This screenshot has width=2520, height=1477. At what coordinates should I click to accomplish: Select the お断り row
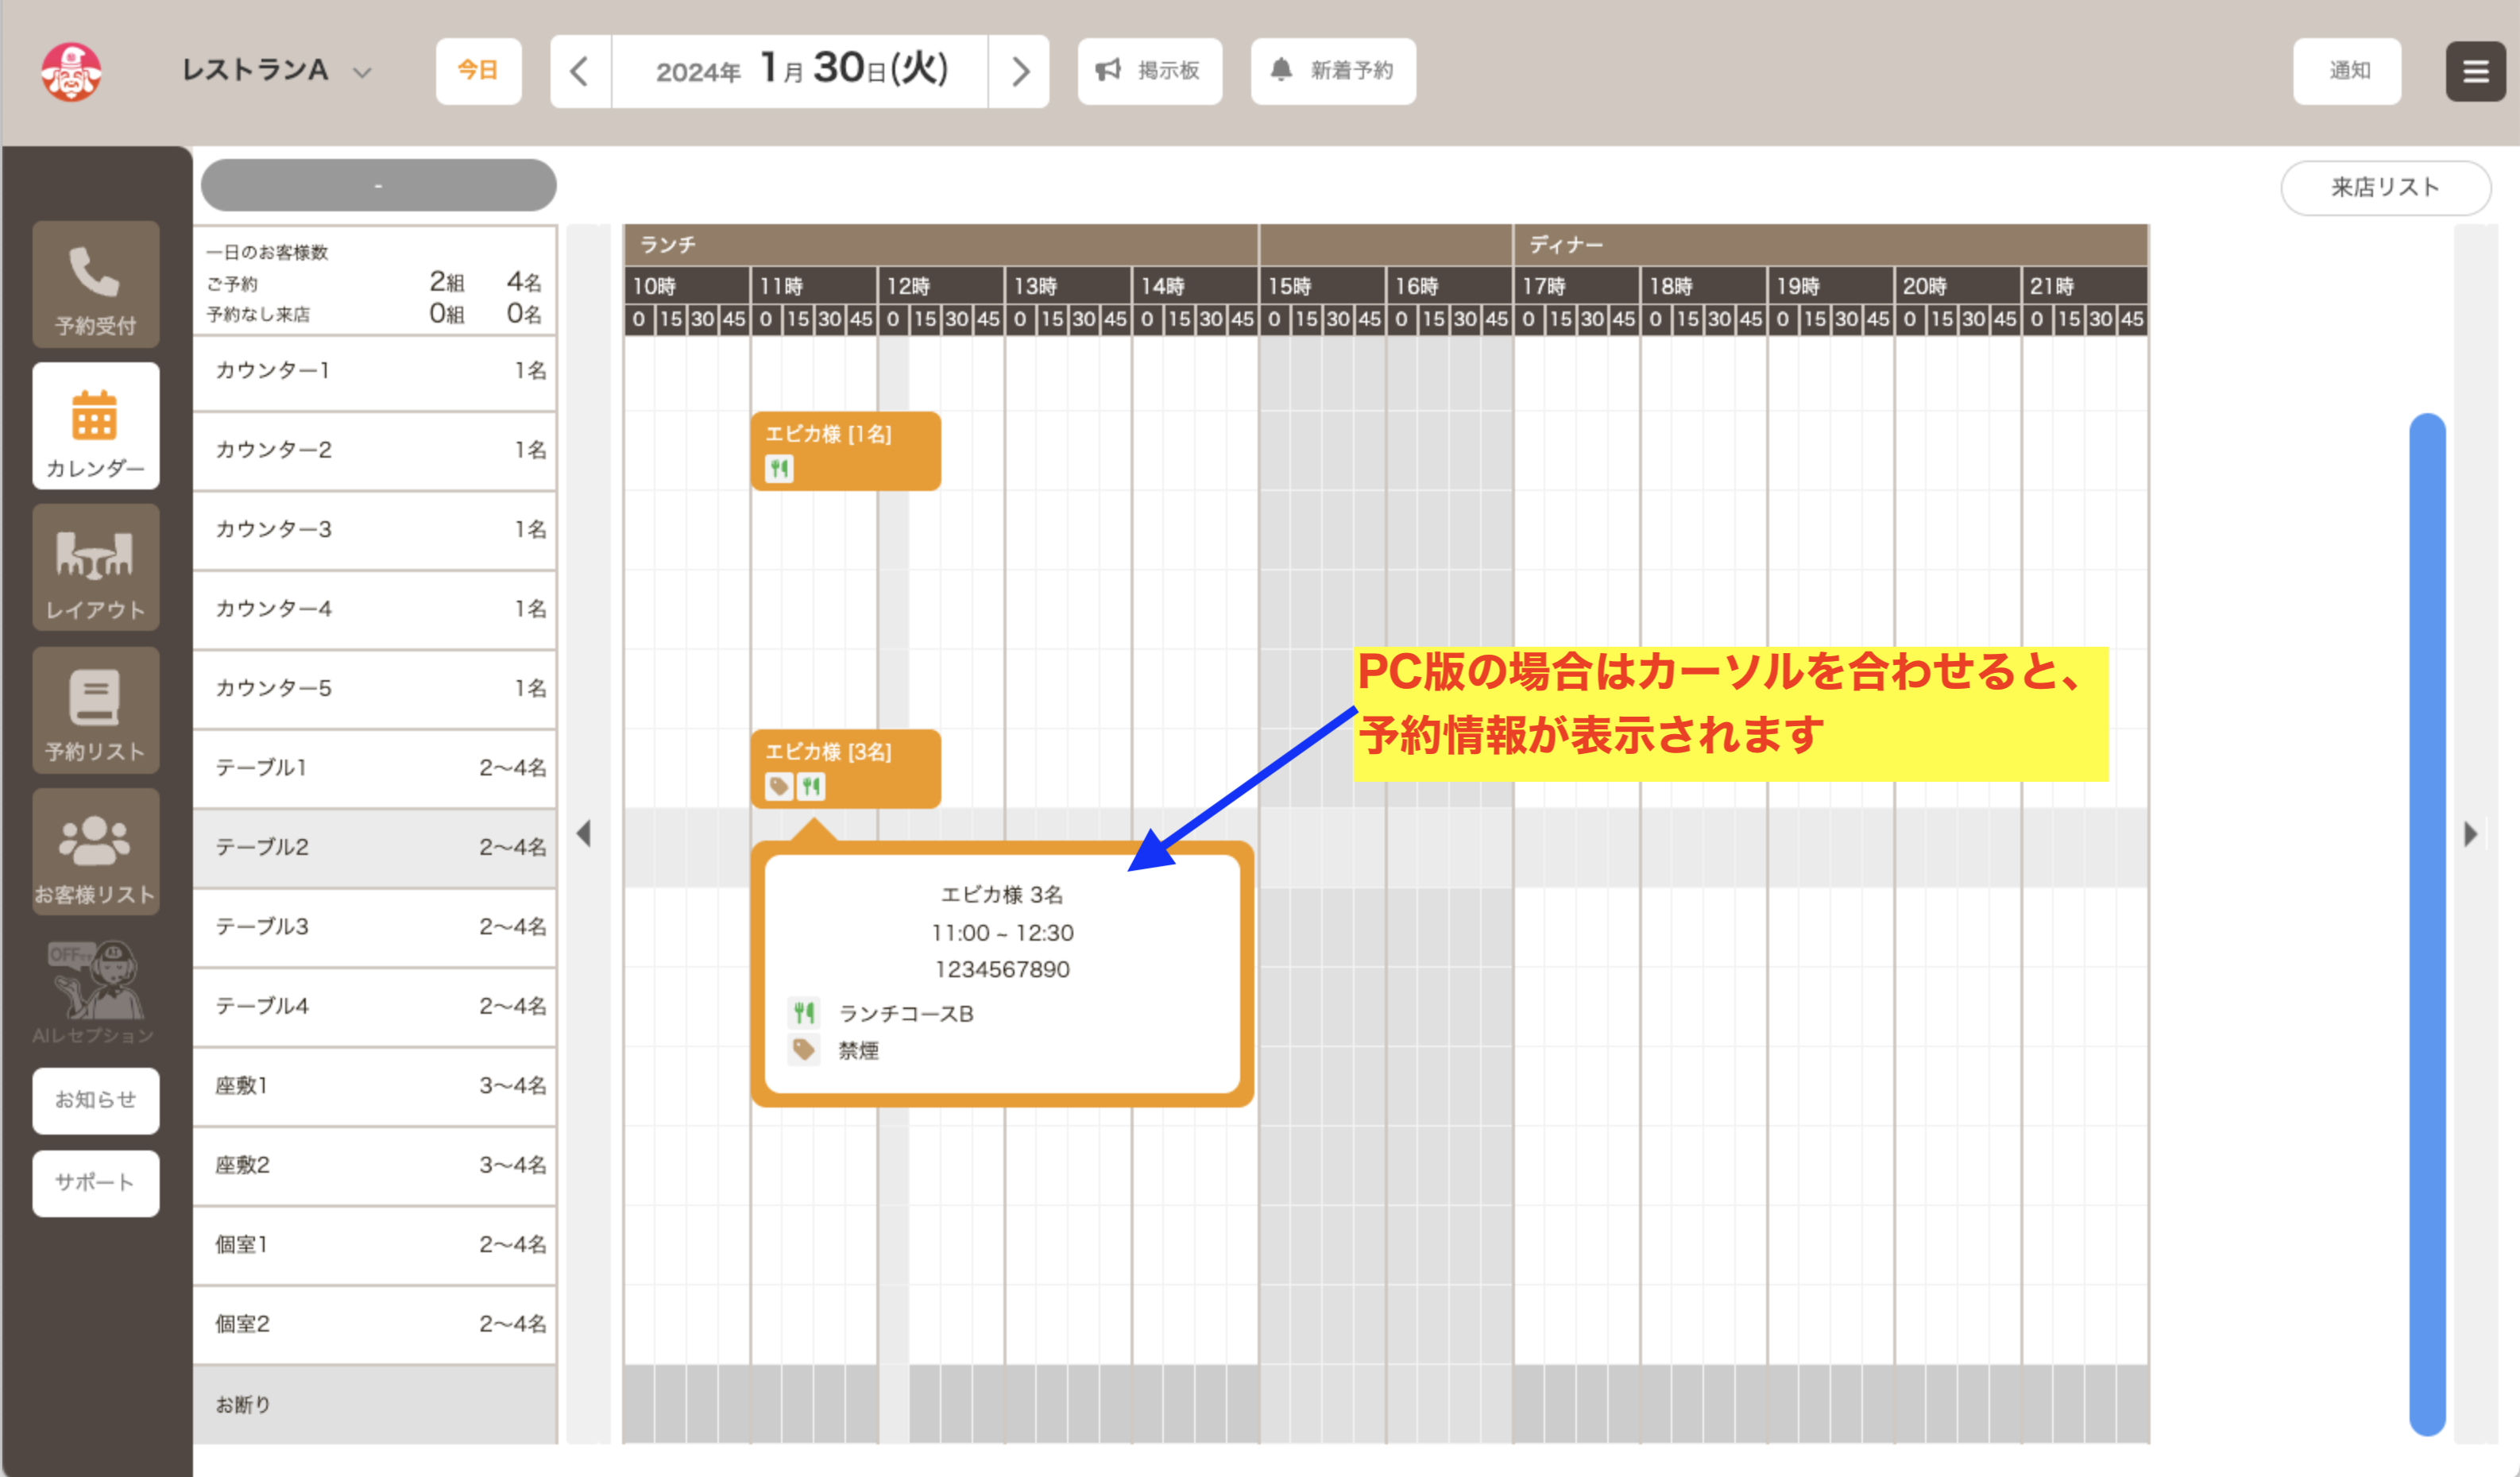375,1404
